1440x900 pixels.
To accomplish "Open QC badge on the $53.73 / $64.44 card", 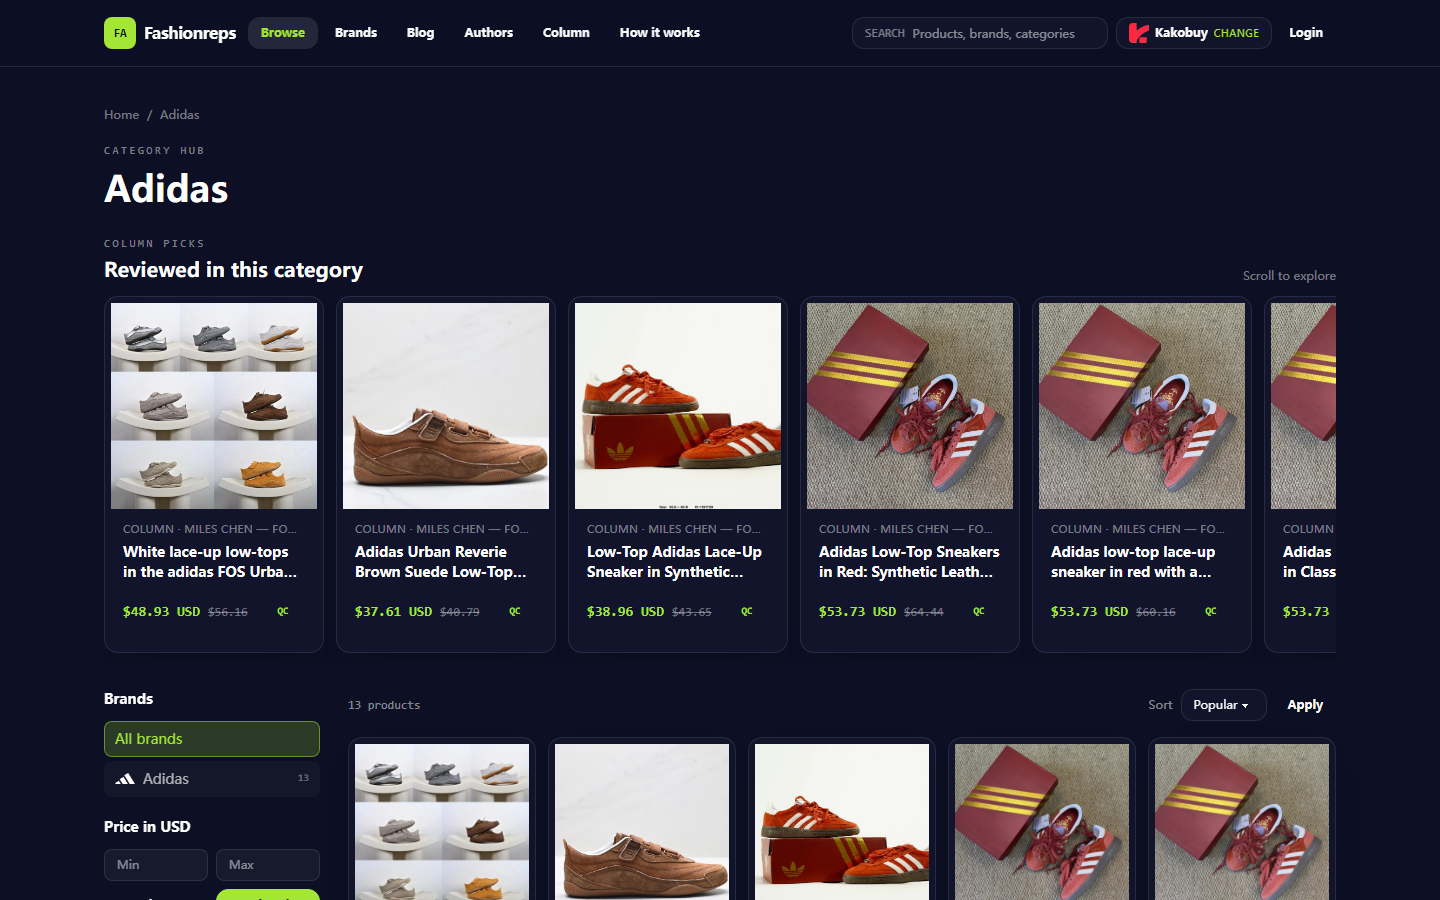I will tap(979, 611).
